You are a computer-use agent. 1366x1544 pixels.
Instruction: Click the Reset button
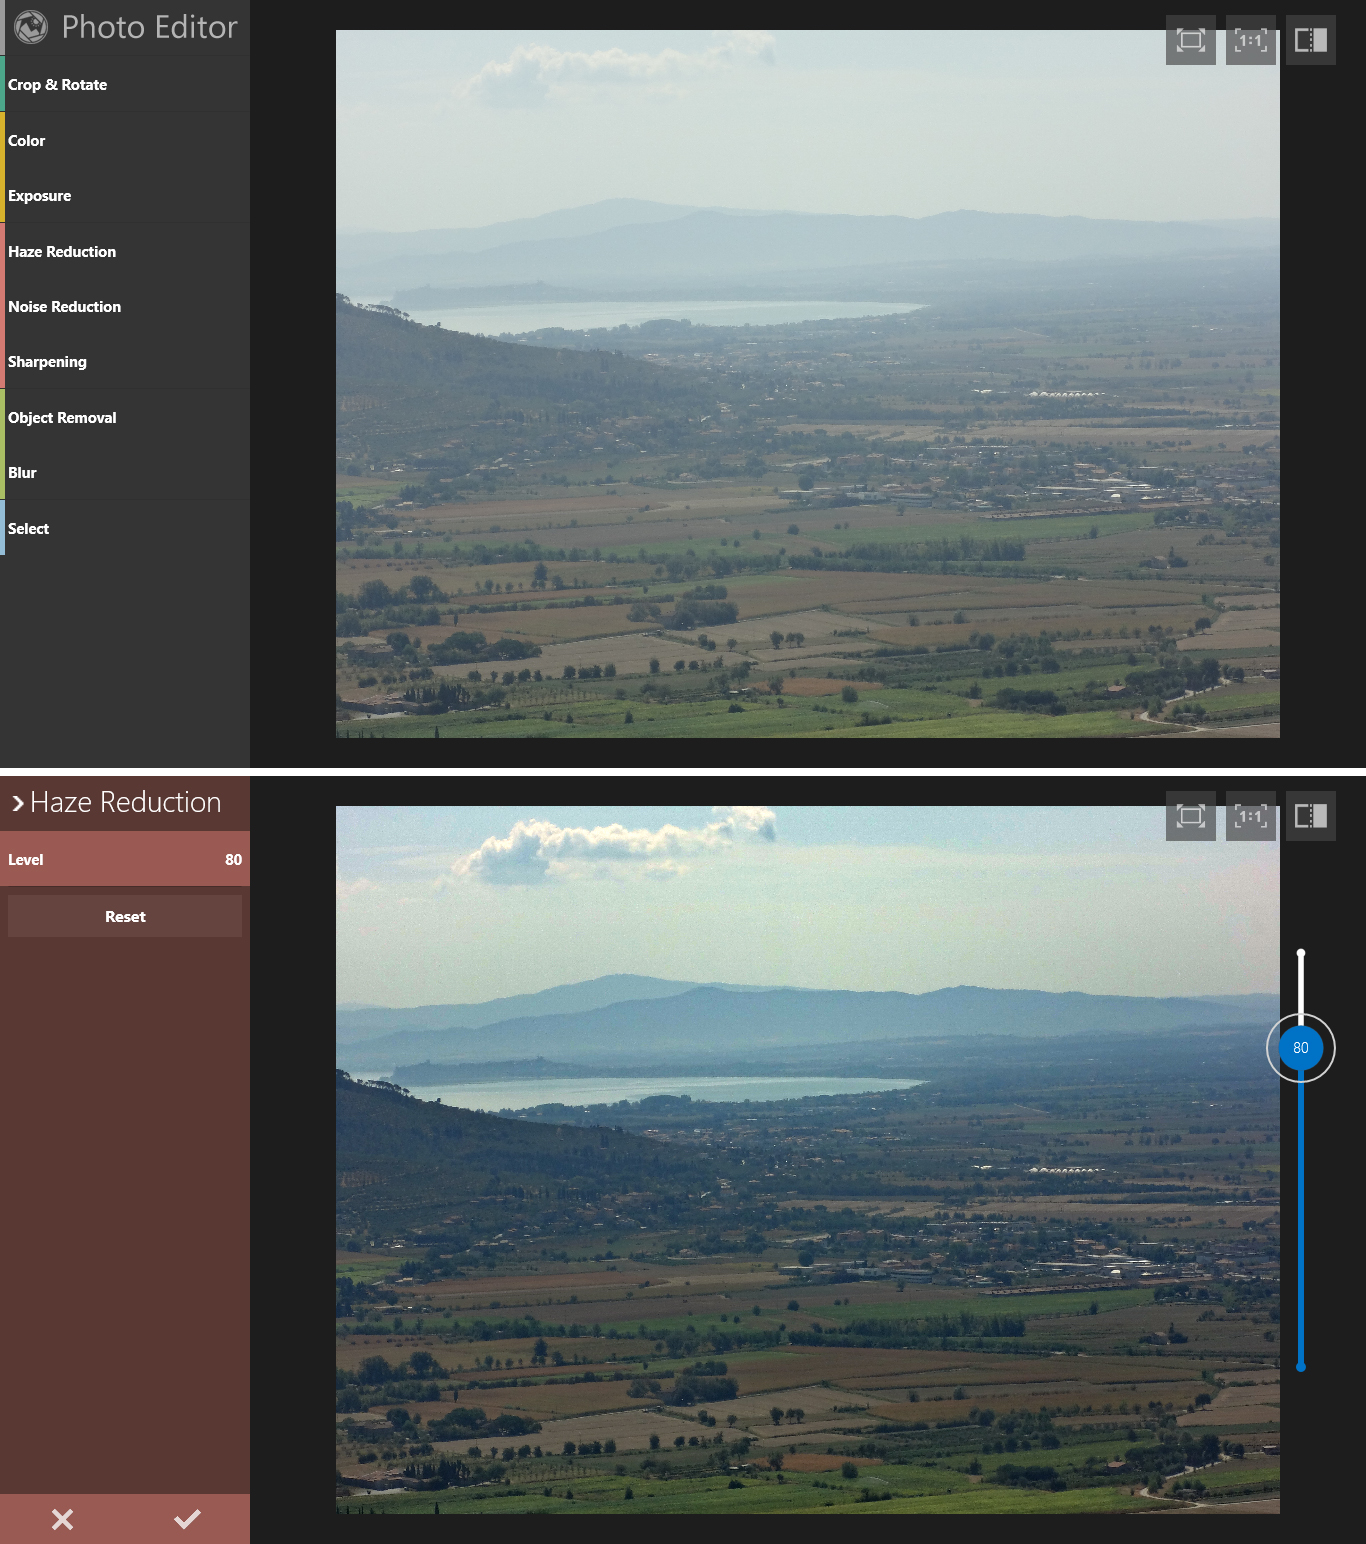coord(125,916)
